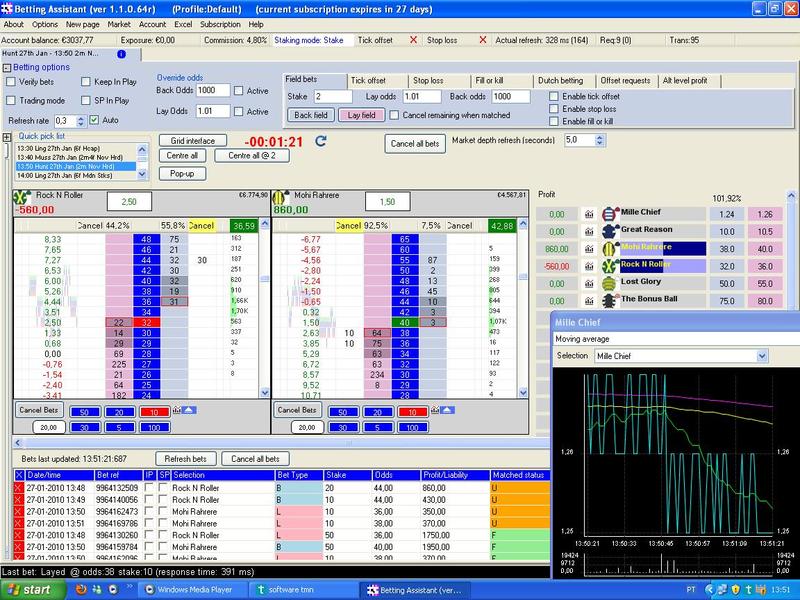800x600 pixels.
Task: Cancel bet 9964169786 with red X
Action: (19, 523)
